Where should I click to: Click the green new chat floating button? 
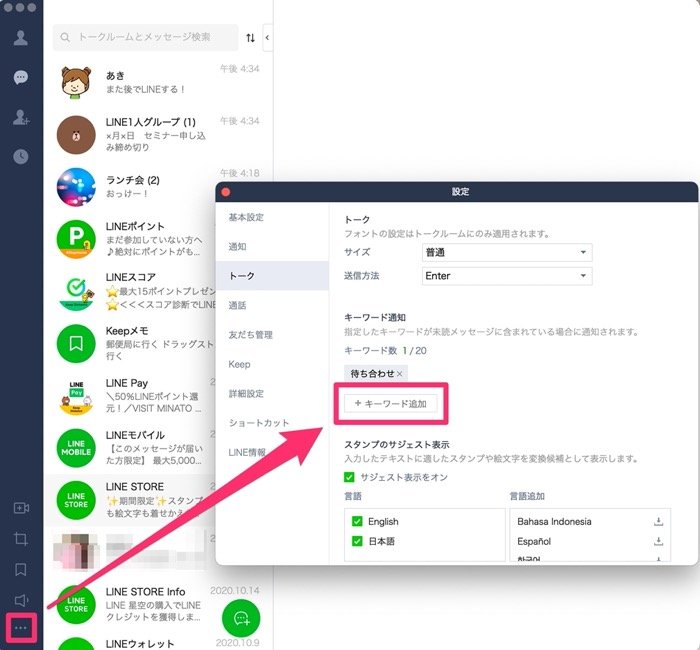[241, 618]
